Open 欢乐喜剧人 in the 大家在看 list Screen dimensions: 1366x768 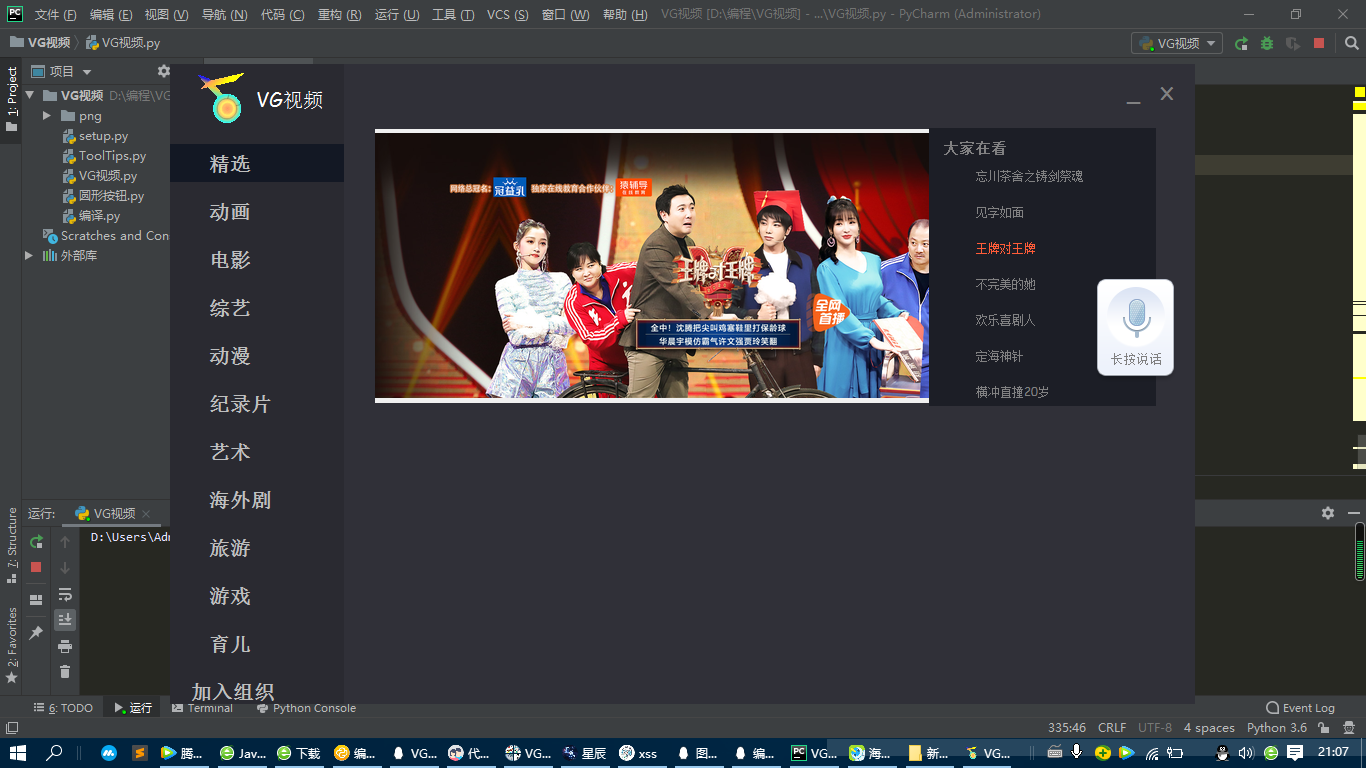click(1005, 320)
